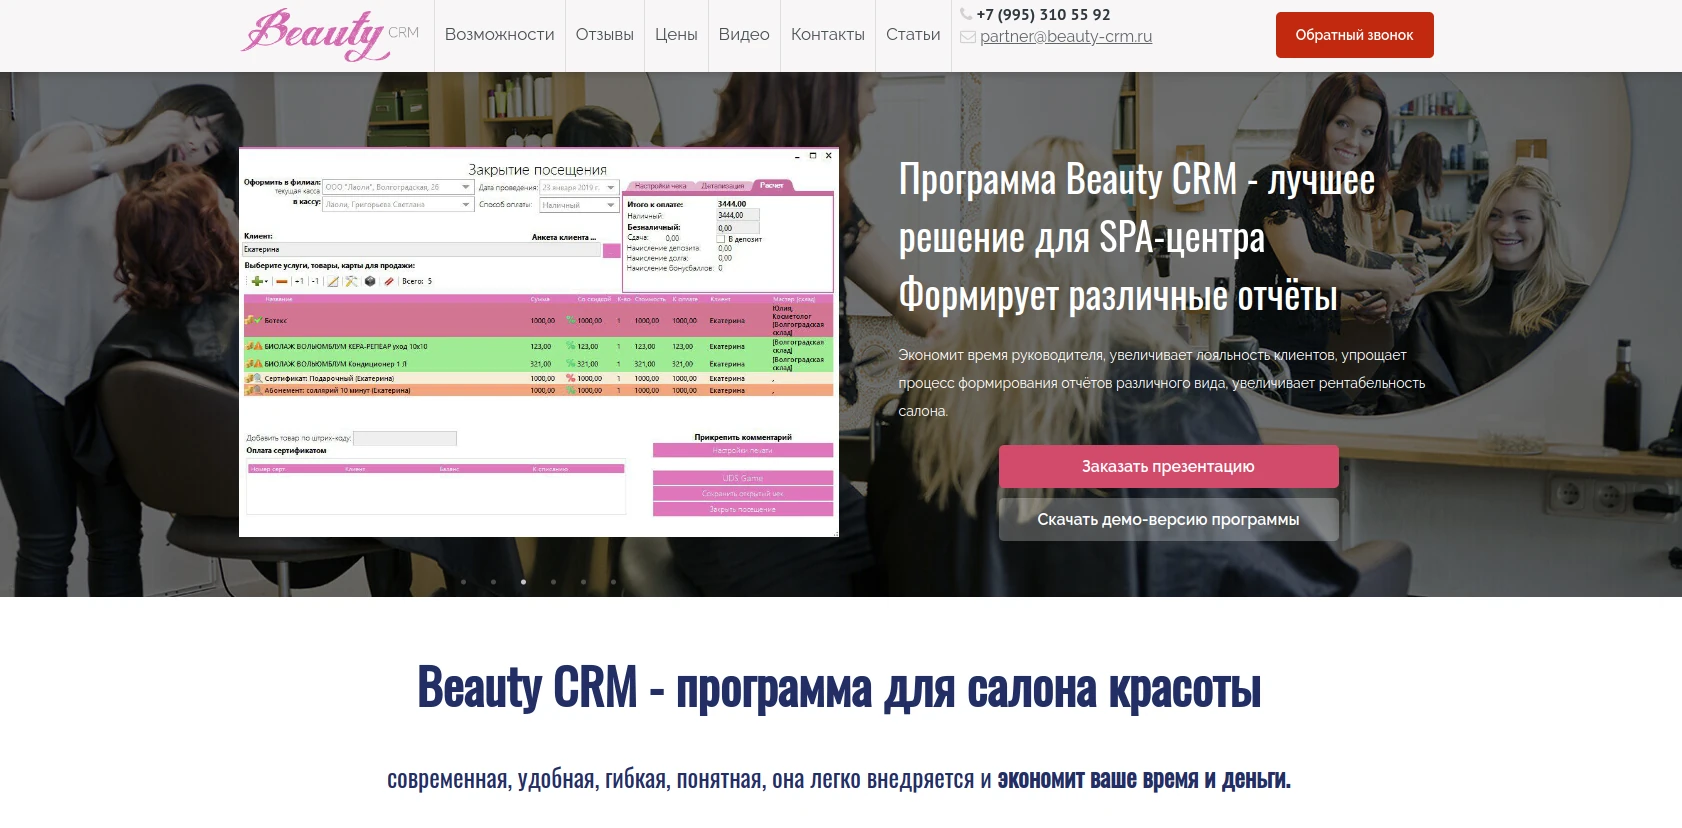1682x828 pixels.
Task: Click the barcode input field
Action: point(405,438)
